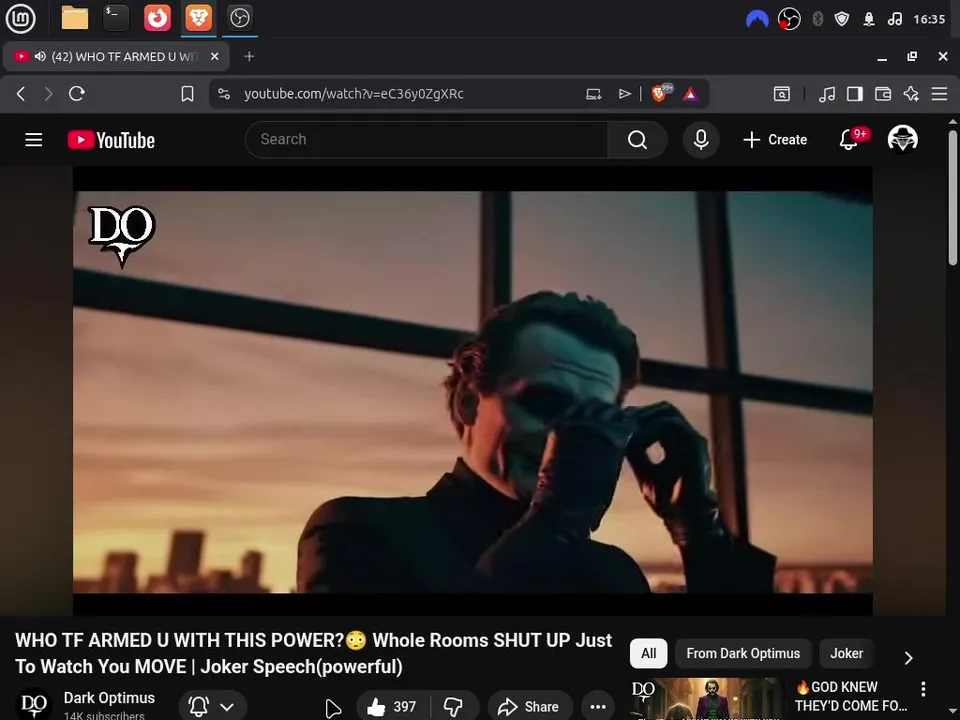This screenshot has height=720, width=960.
Task: Share this video
Action: (530, 707)
